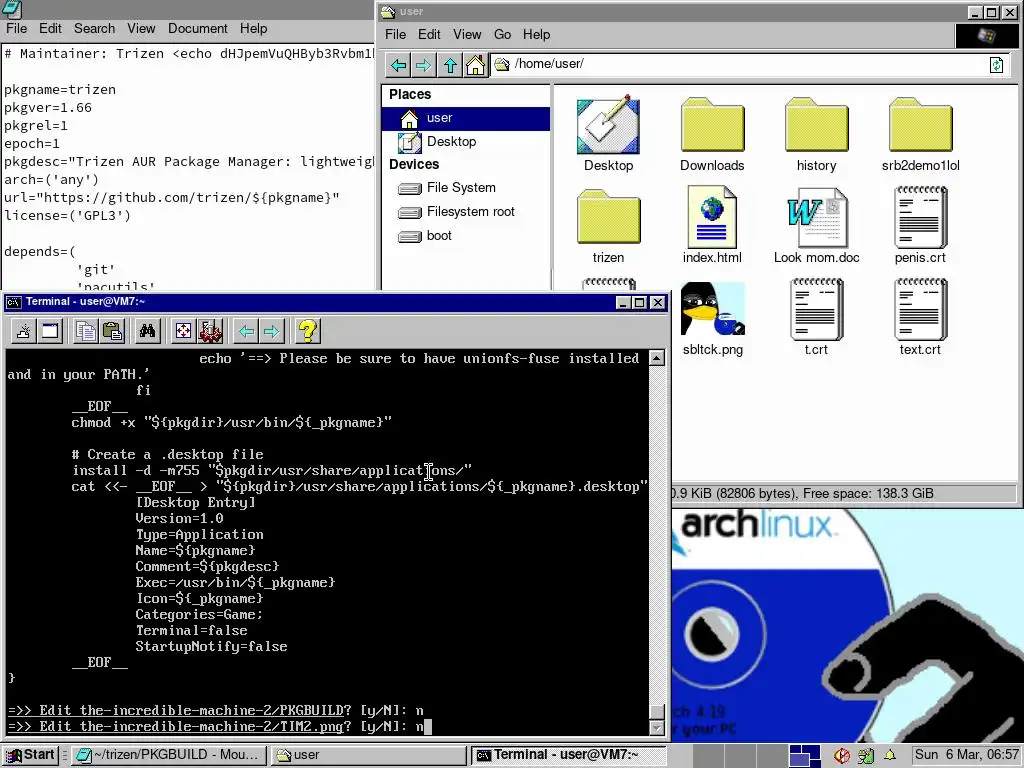Viewport: 1024px width, 768px height.
Task: Open View menu in file manager
Action: click(467, 35)
